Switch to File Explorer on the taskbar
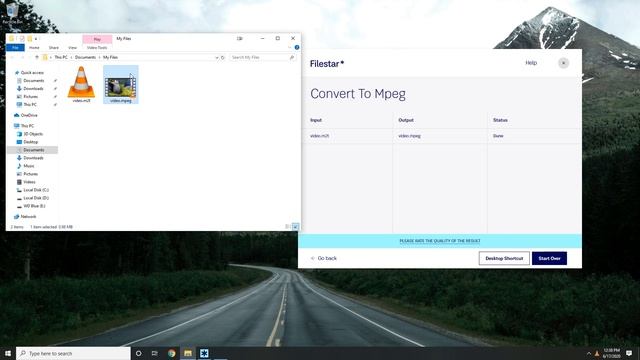This screenshot has width=640, height=360. (x=188, y=353)
